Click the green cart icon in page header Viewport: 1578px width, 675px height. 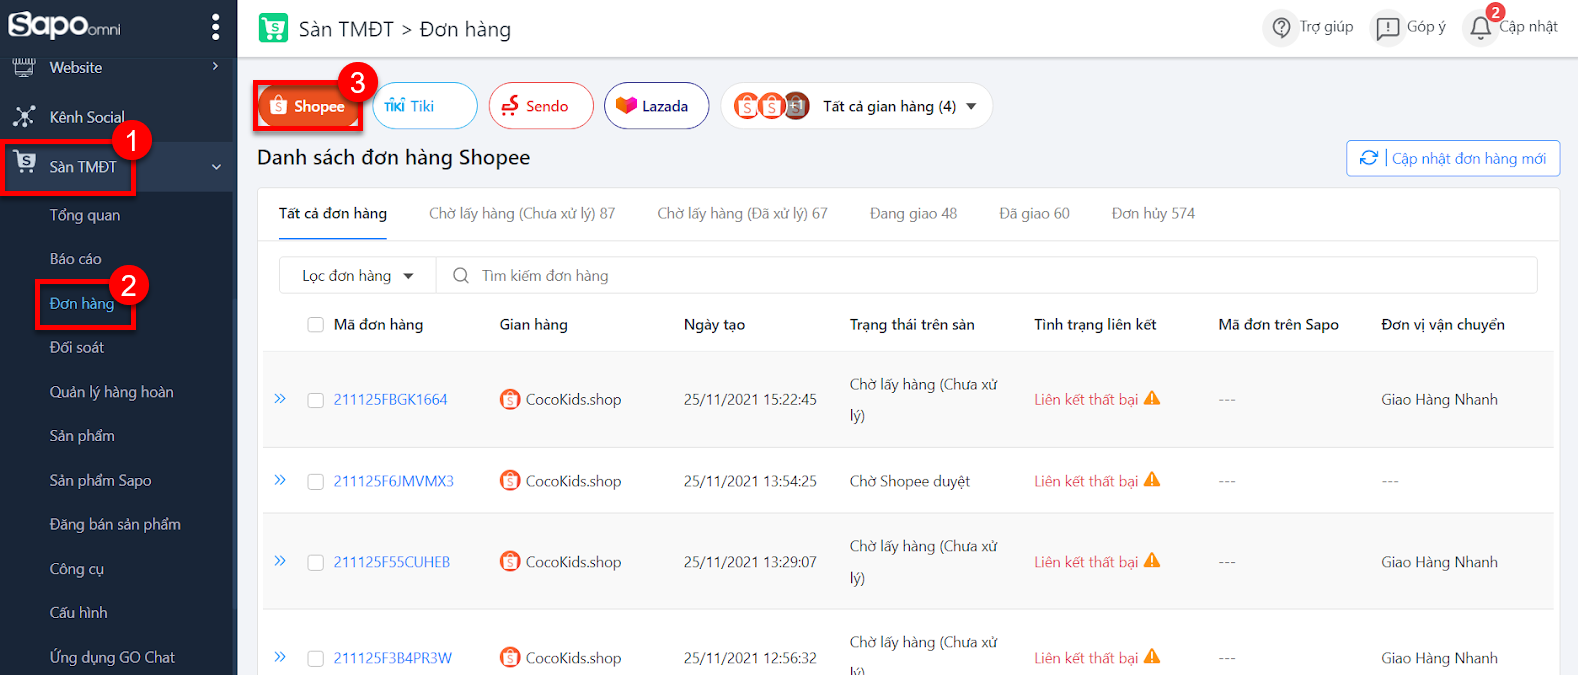273,28
